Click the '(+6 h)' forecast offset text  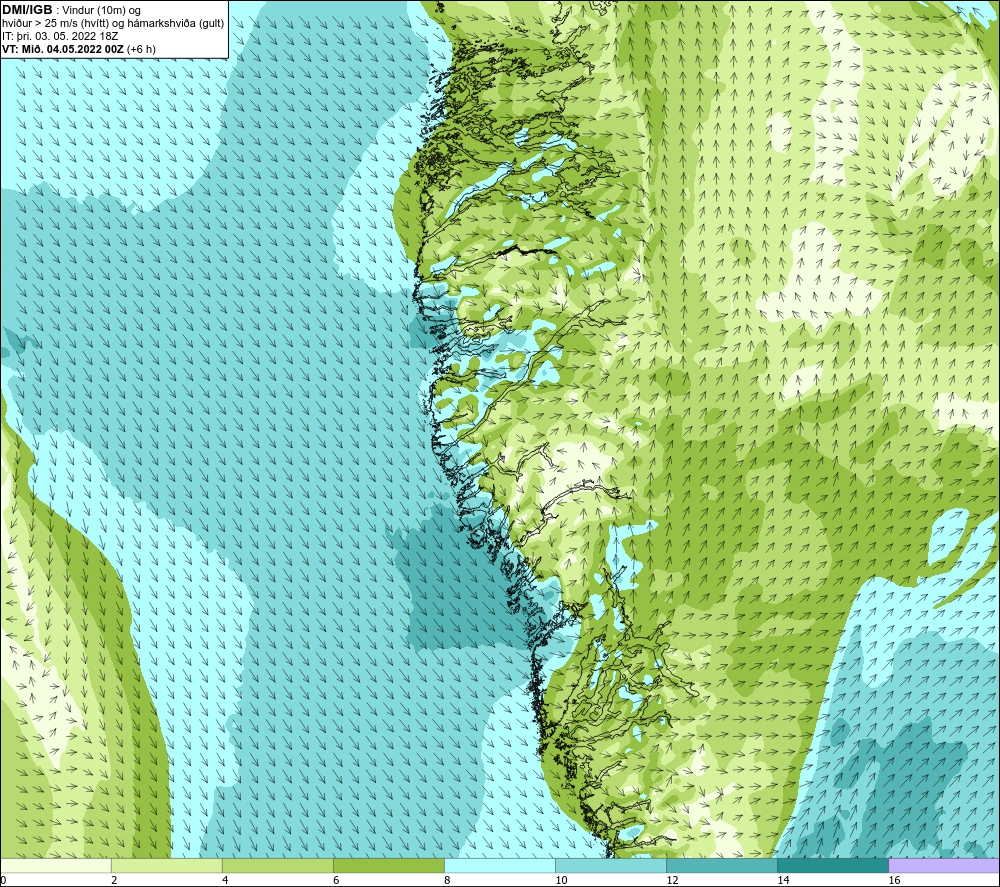pyautogui.click(x=141, y=49)
